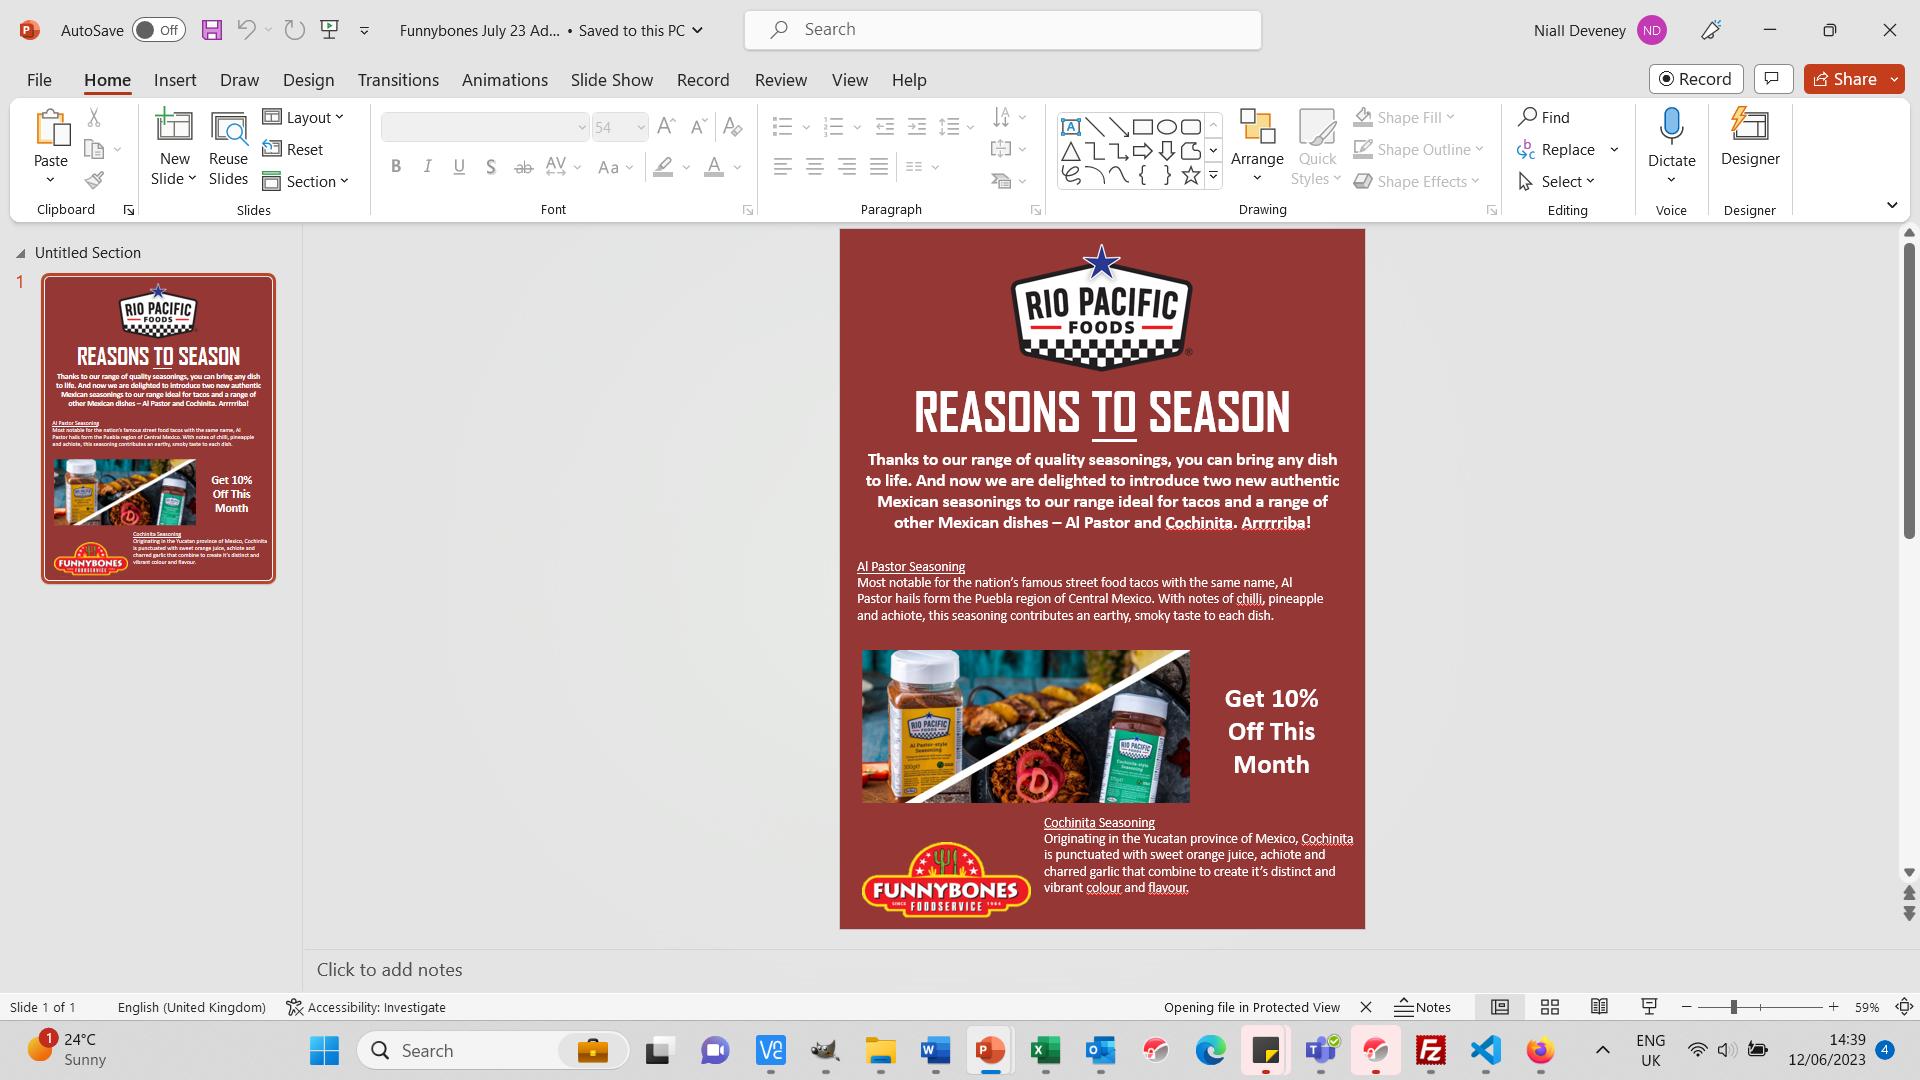Toggle Center paragraph alignment
1920x1080 pixels.
tap(815, 167)
